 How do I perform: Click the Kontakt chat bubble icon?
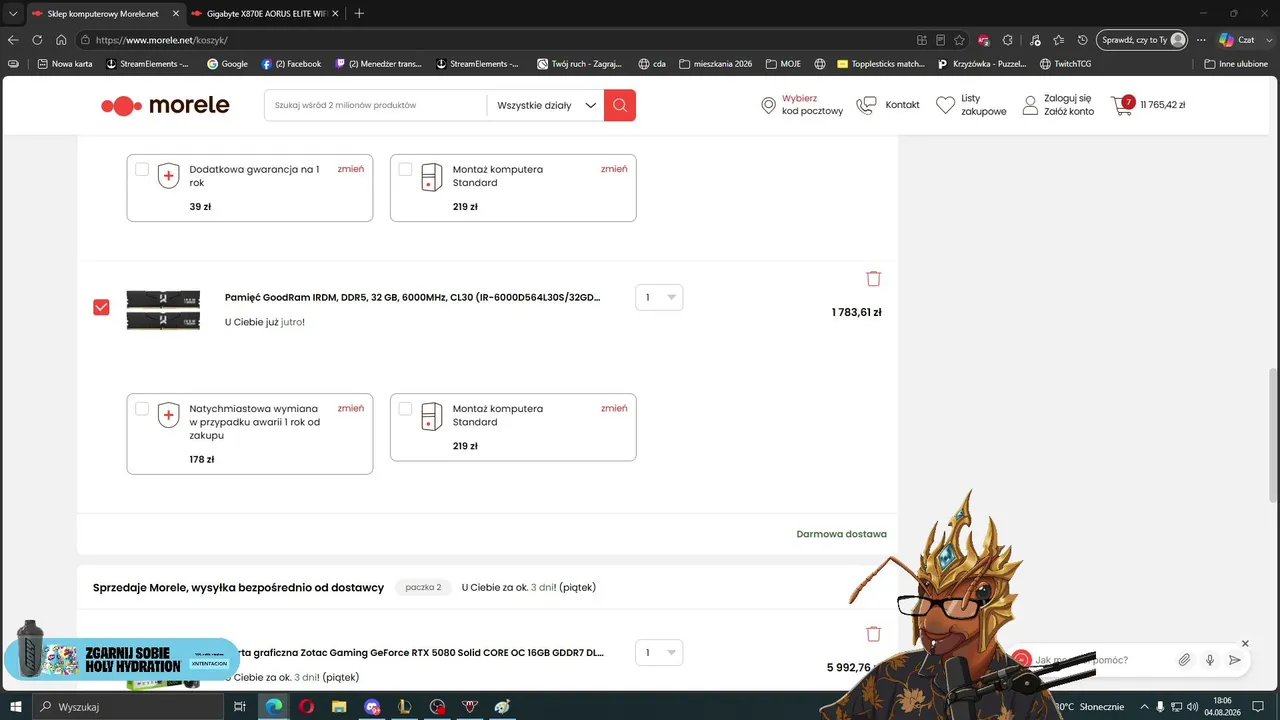[x=866, y=105]
